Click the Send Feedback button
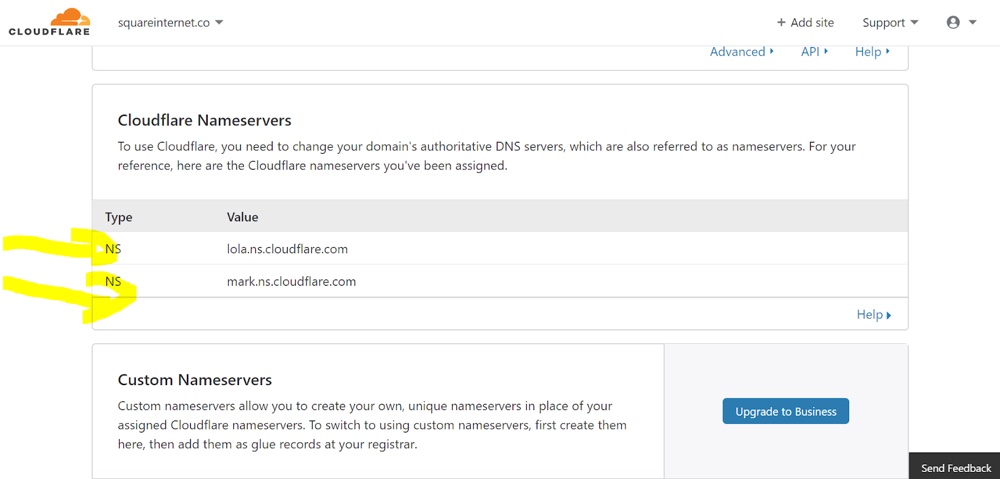This screenshot has height=479, width=1000. pos(955,468)
